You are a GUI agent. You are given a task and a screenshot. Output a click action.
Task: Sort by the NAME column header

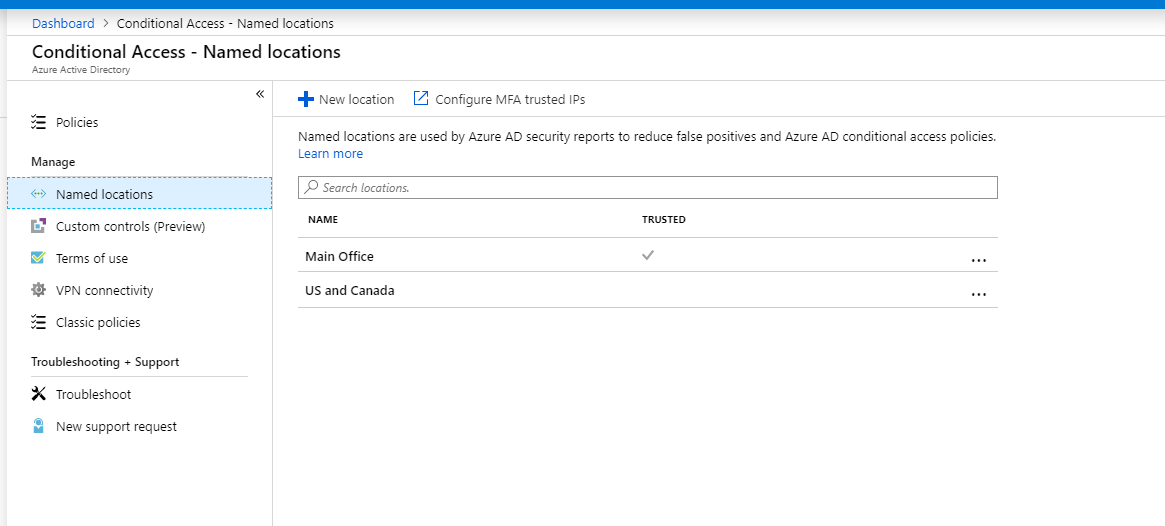323,220
